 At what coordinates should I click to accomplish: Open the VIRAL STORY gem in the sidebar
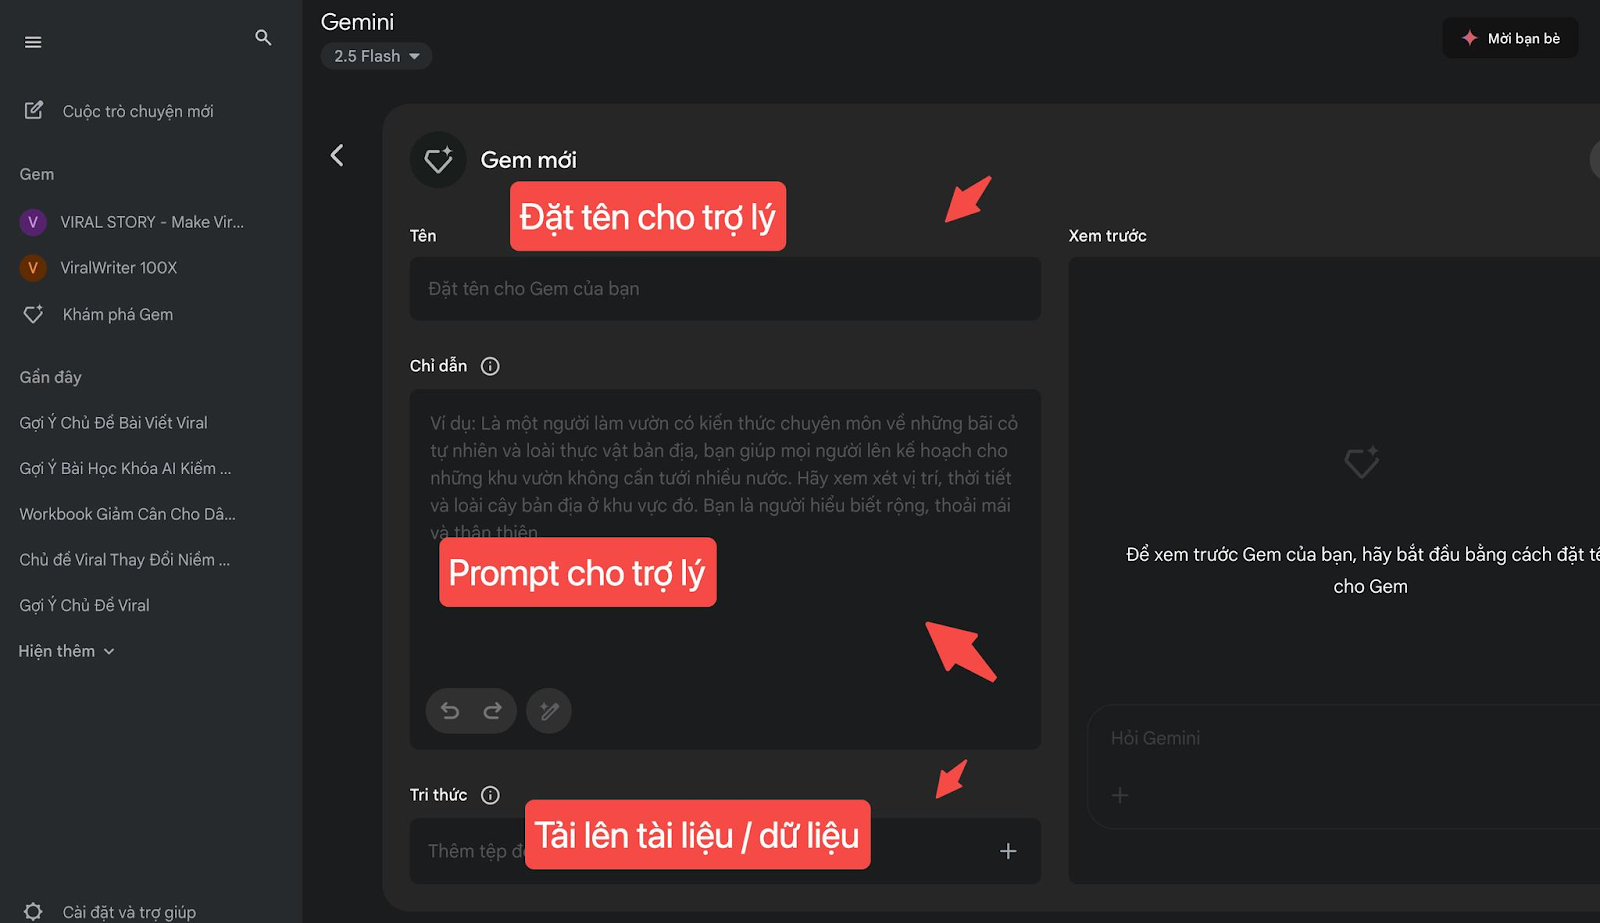pyautogui.click(x=132, y=222)
